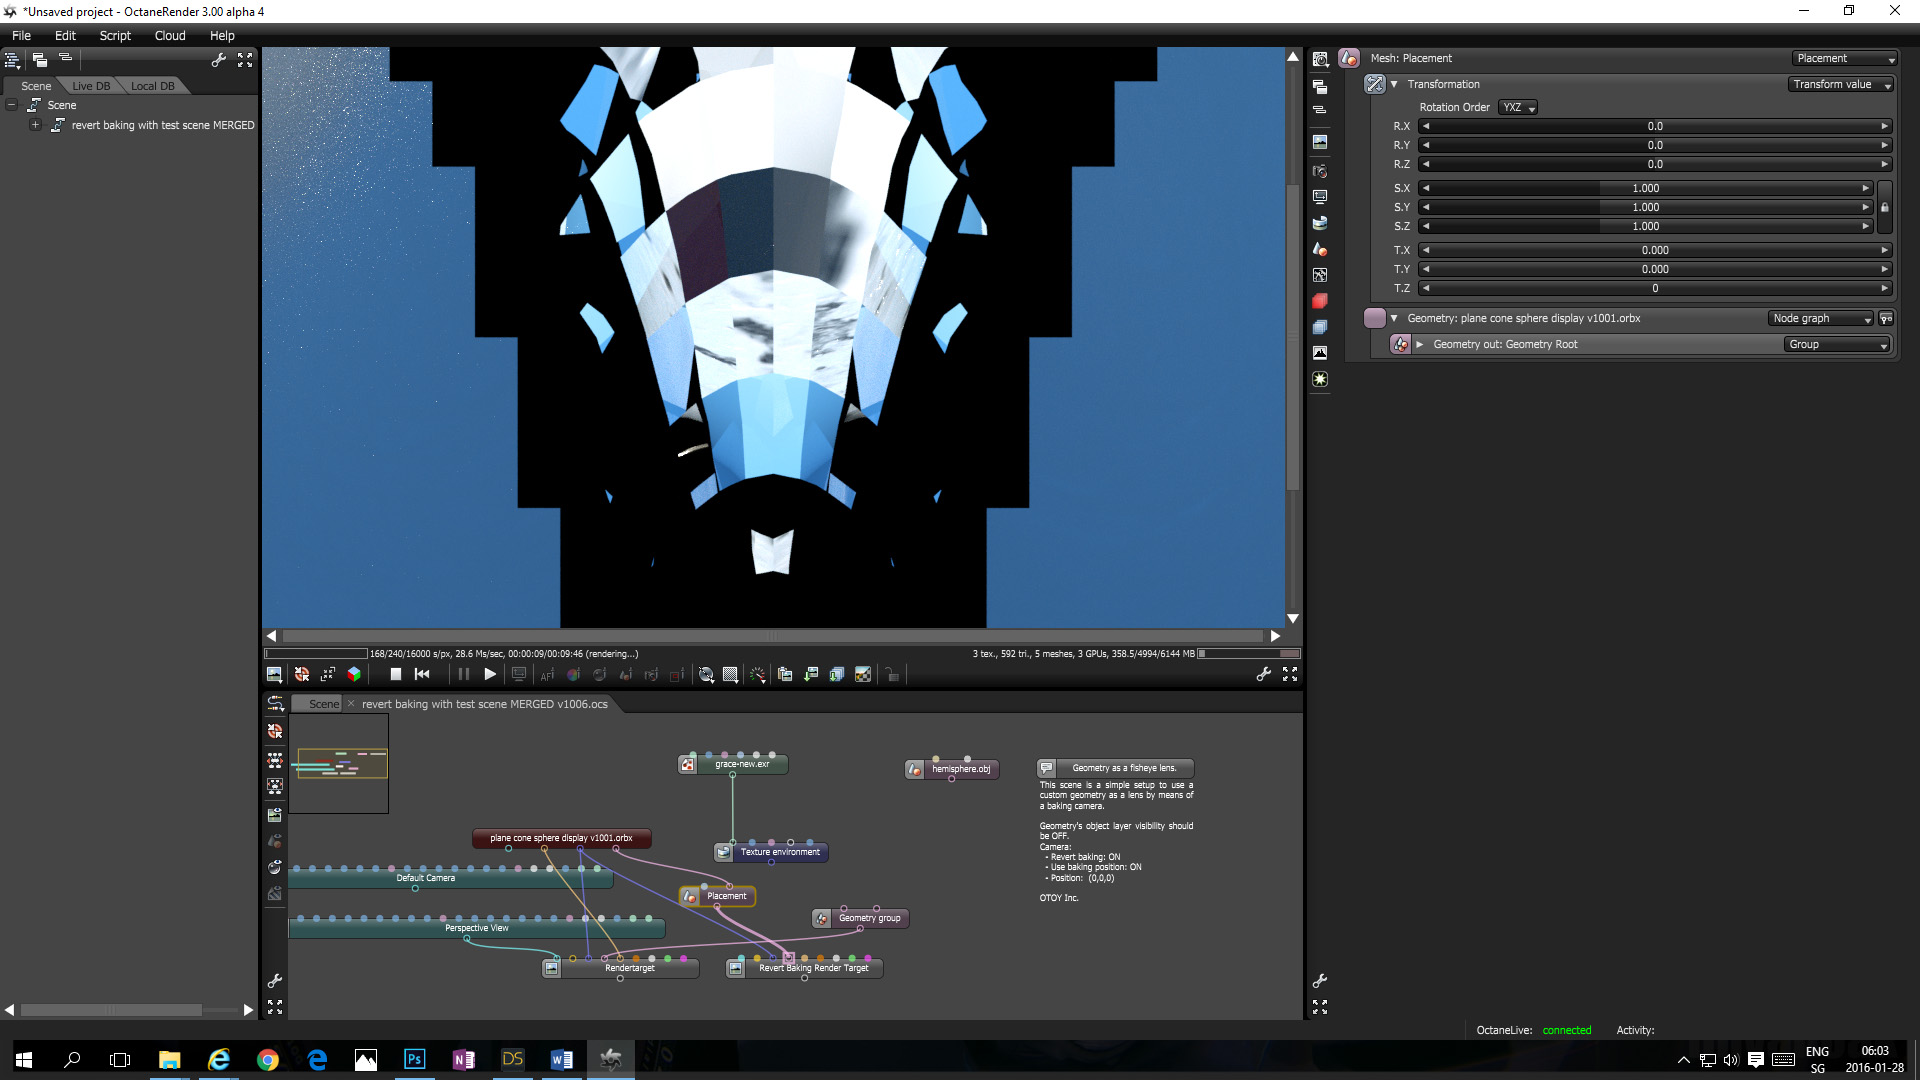
Task: Collapse the Transformation section triangle
Action: click(1394, 85)
